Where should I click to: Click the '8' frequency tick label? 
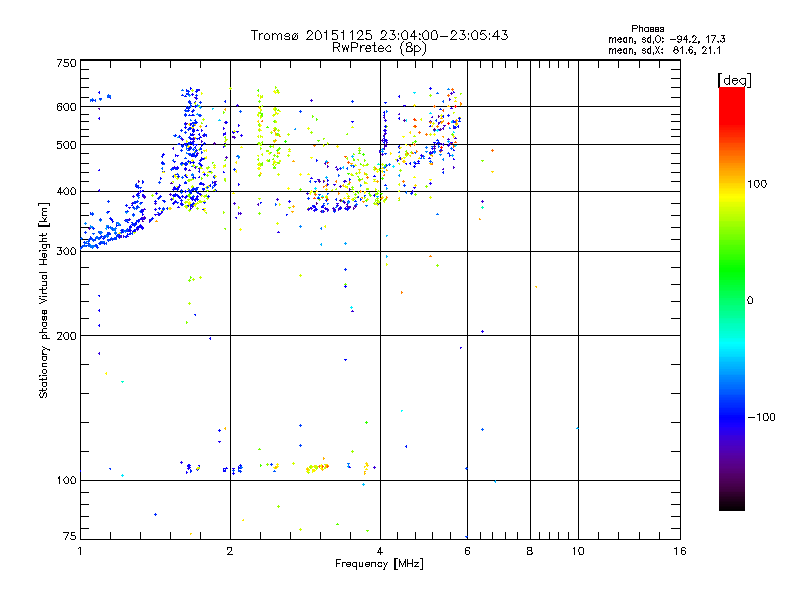pos(530,551)
